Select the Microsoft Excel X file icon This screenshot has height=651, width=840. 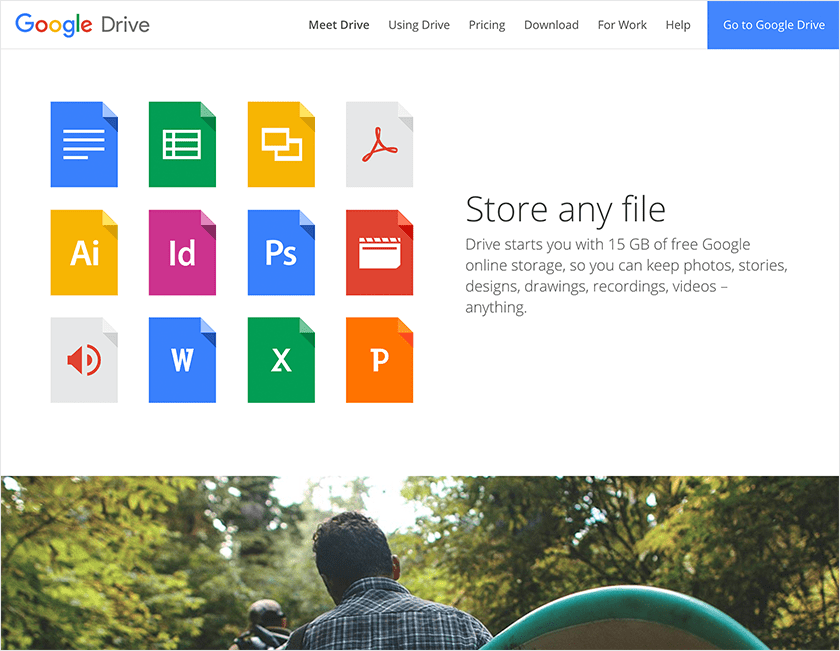[281, 360]
